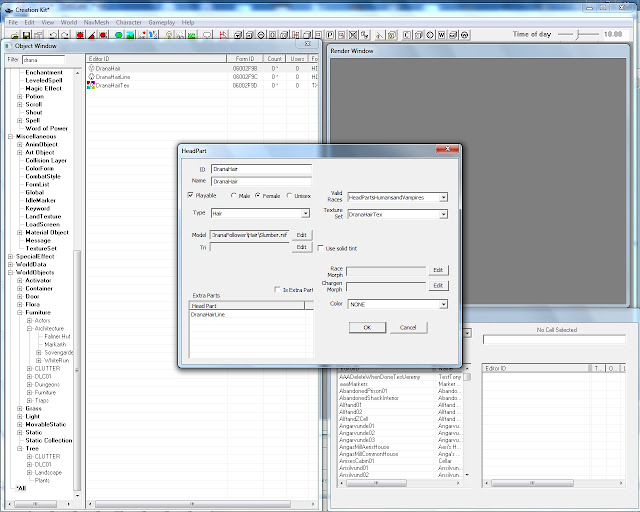This screenshot has height=512, width=640.
Task: Click the preferences icon right of Save
Action: pyautogui.click(x=38, y=35)
